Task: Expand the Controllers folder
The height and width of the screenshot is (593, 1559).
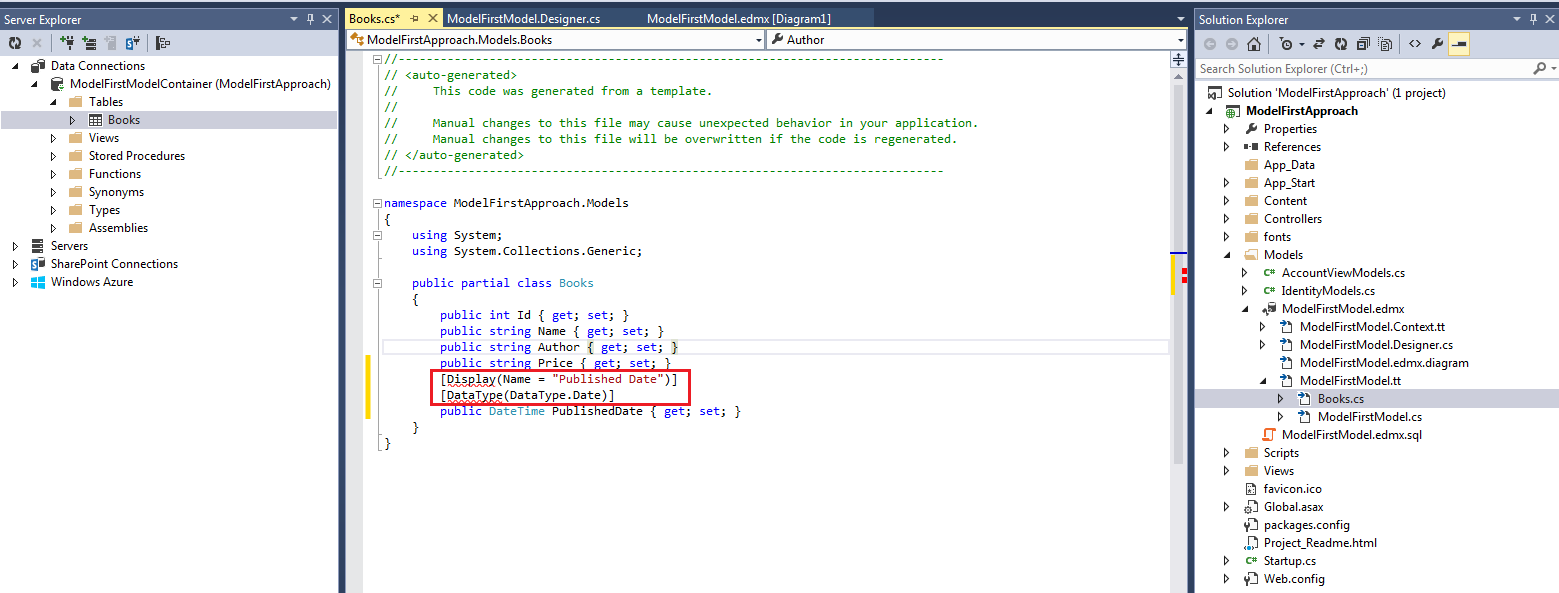Action: coord(1227,219)
